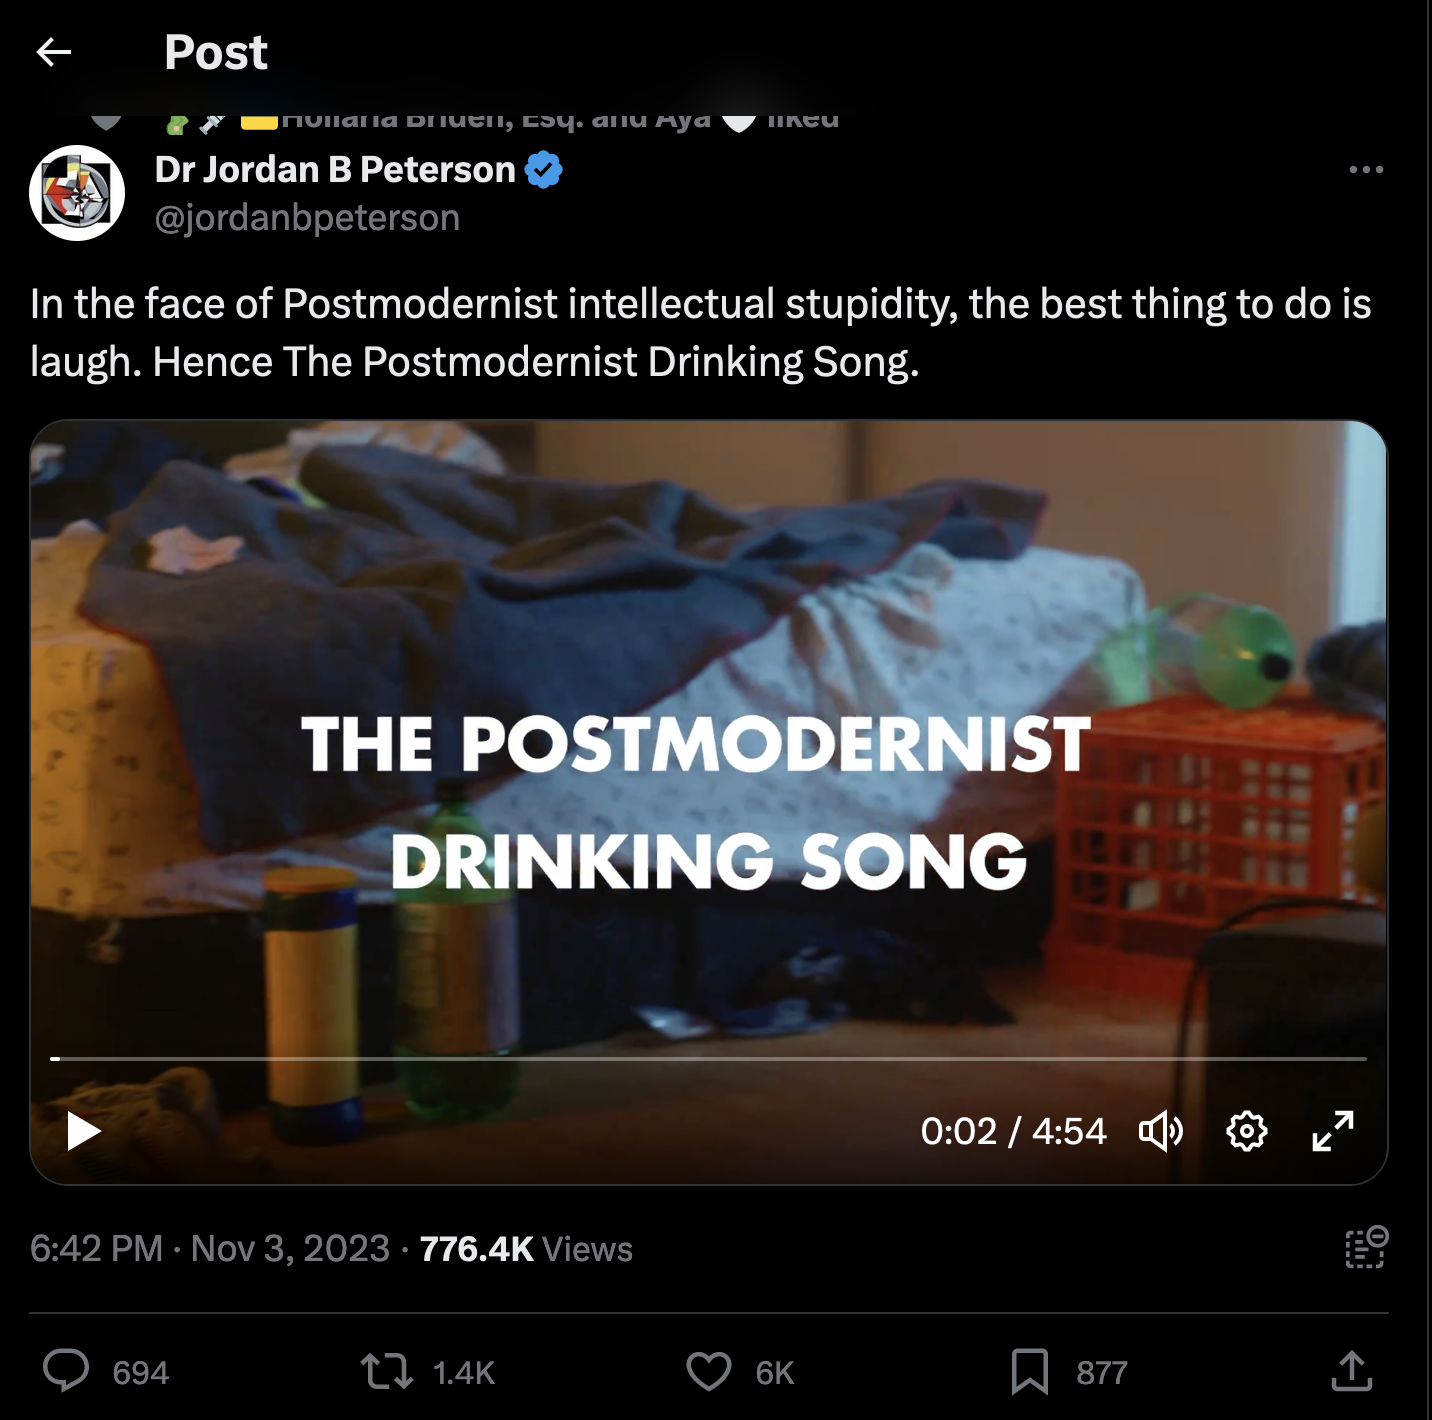Open the reader view icon beside Views

[1365, 1248]
